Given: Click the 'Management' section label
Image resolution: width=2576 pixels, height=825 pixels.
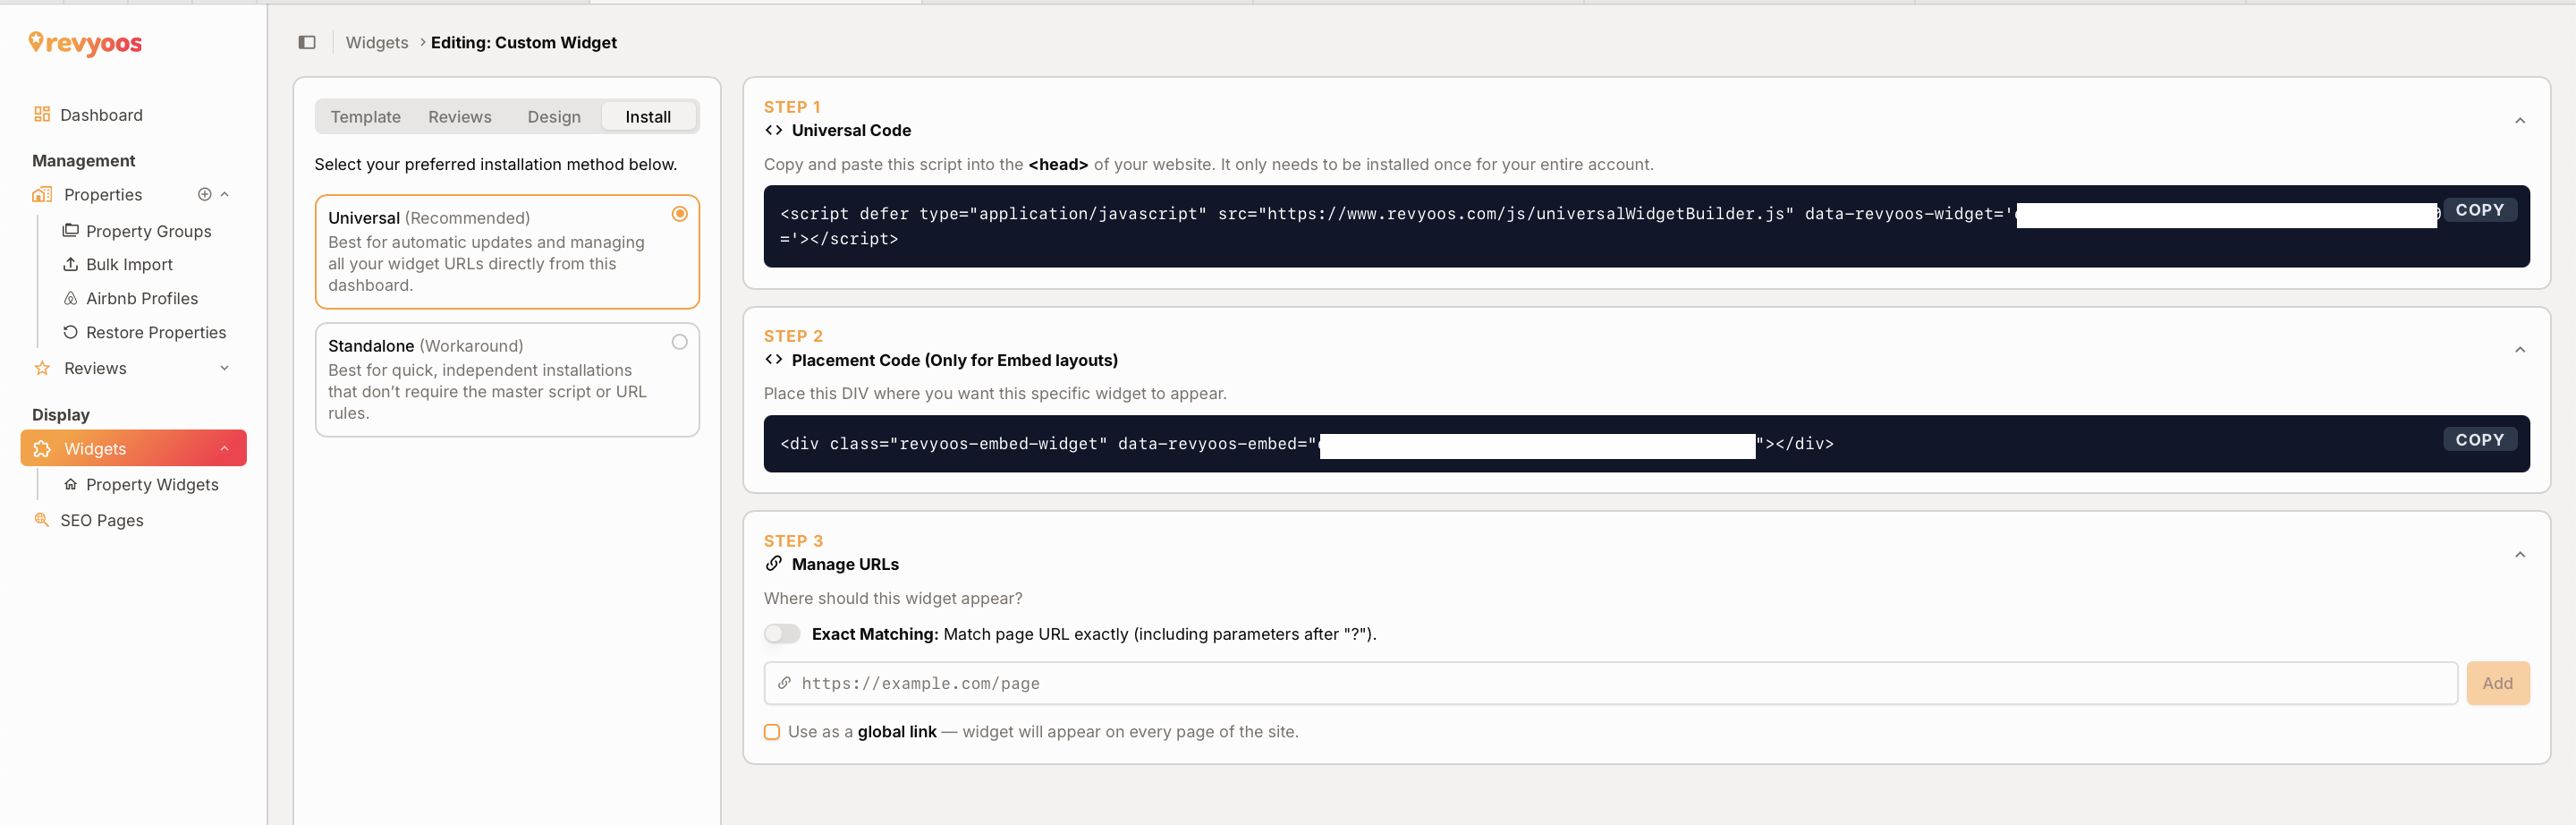Looking at the screenshot, I should coord(84,160).
